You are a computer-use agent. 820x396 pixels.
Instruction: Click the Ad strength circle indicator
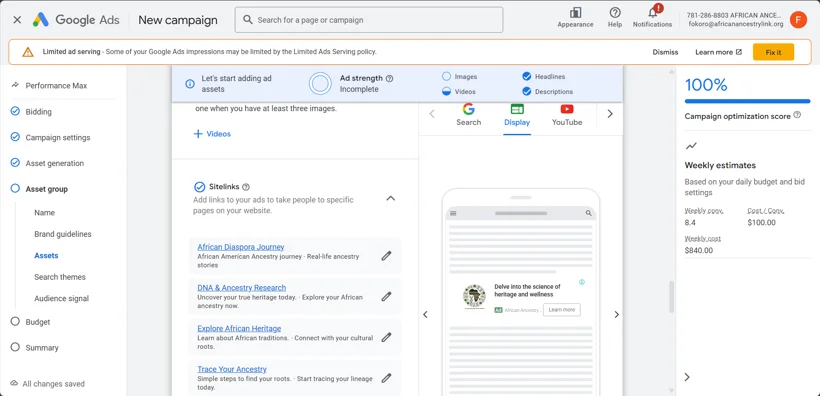(320, 84)
